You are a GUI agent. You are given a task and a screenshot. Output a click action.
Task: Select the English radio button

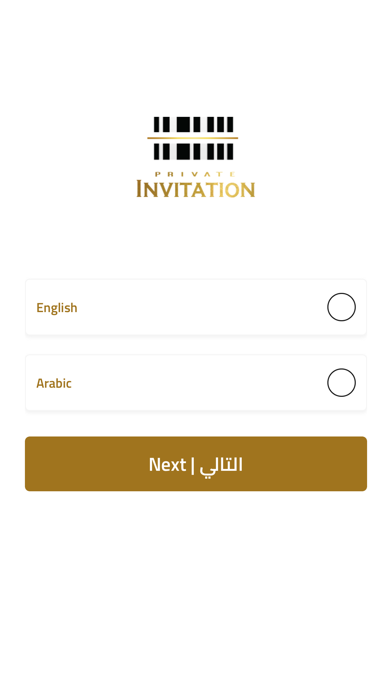pyautogui.click(x=341, y=307)
